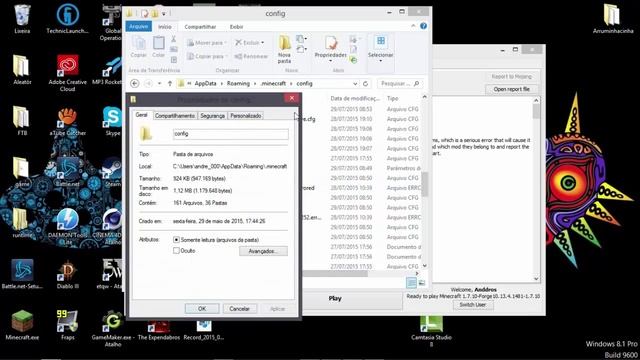This screenshot has width=640, height=360.
Task: Open Propriedades icon in Explorer ribbon
Action: [x=331, y=49]
